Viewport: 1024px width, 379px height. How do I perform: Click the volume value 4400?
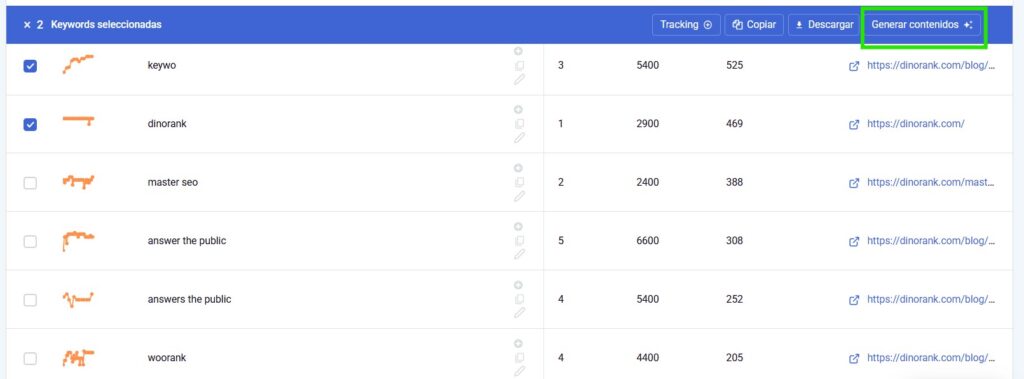pos(647,357)
